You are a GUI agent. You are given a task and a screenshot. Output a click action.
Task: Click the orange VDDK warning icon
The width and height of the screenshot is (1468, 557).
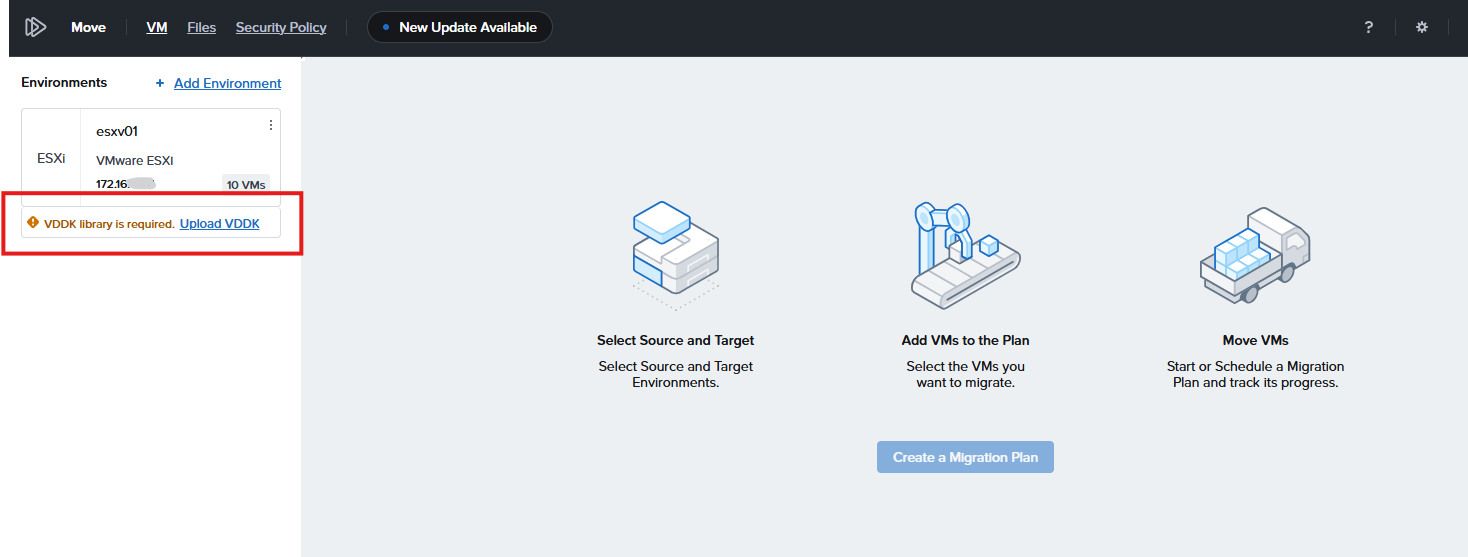(33, 223)
